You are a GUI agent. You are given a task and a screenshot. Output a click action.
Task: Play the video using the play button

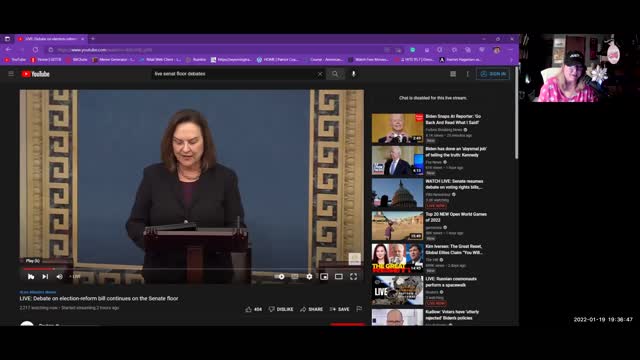(x=31, y=277)
